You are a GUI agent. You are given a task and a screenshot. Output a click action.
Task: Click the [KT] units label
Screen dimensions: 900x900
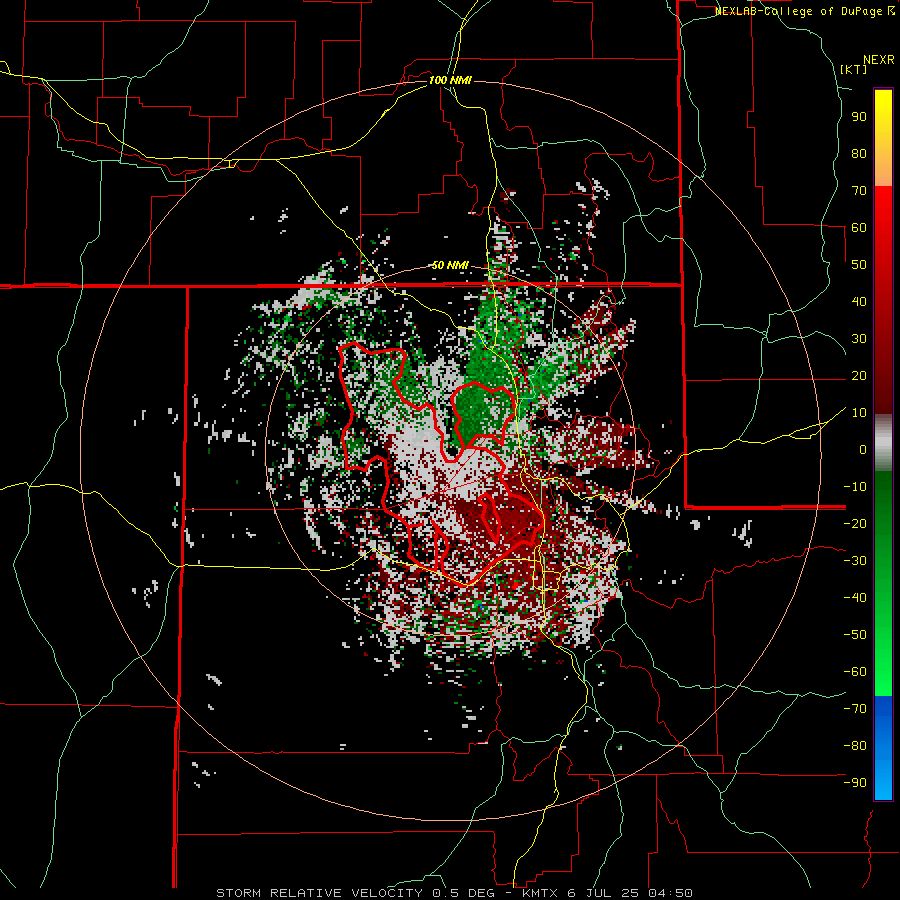tap(854, 69)
